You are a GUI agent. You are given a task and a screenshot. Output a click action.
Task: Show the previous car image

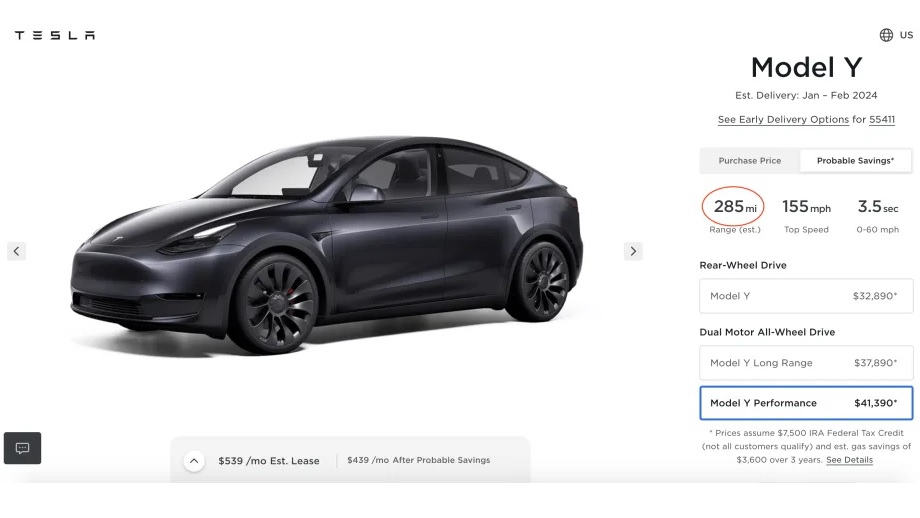[16, 251]
